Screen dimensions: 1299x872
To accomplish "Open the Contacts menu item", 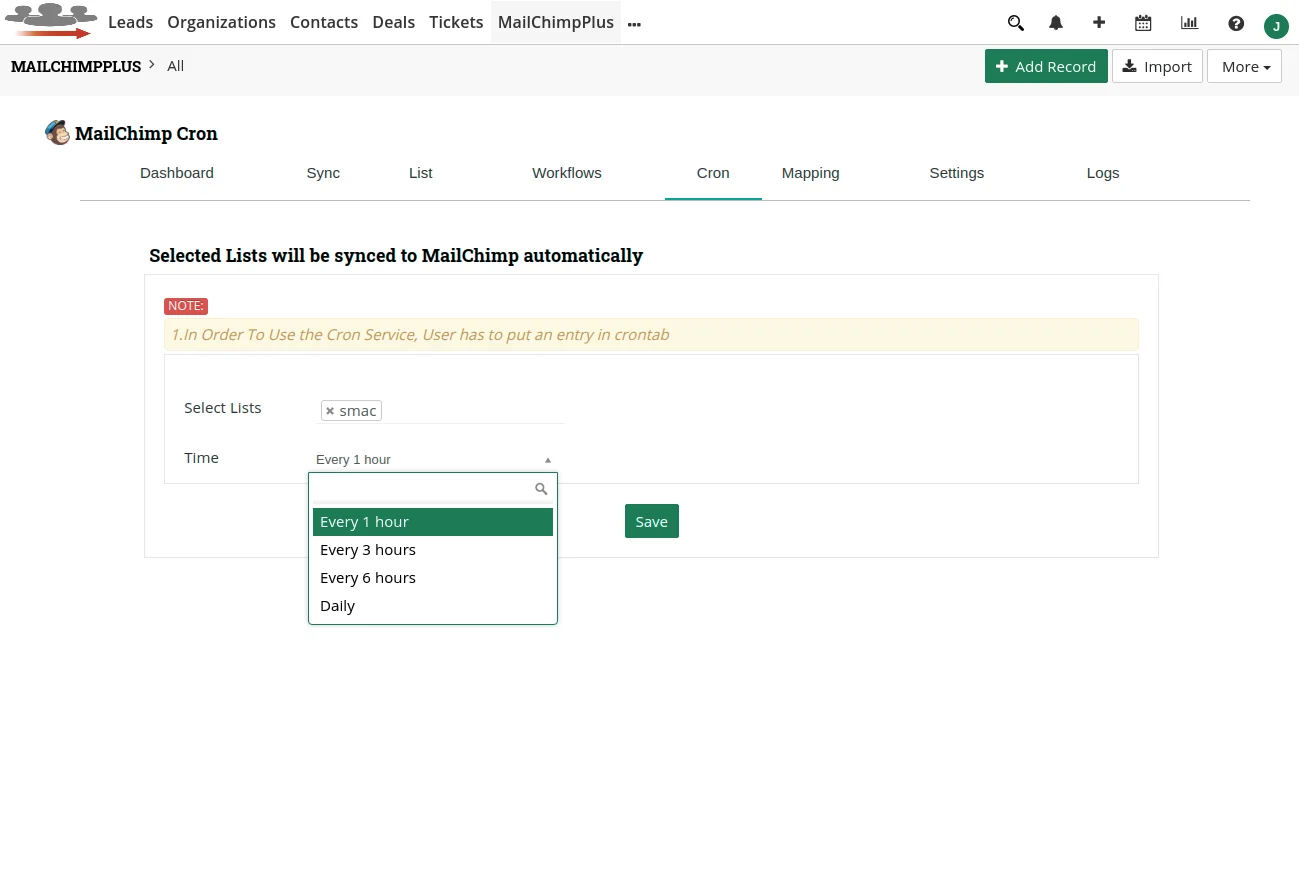I will (324, 22).
